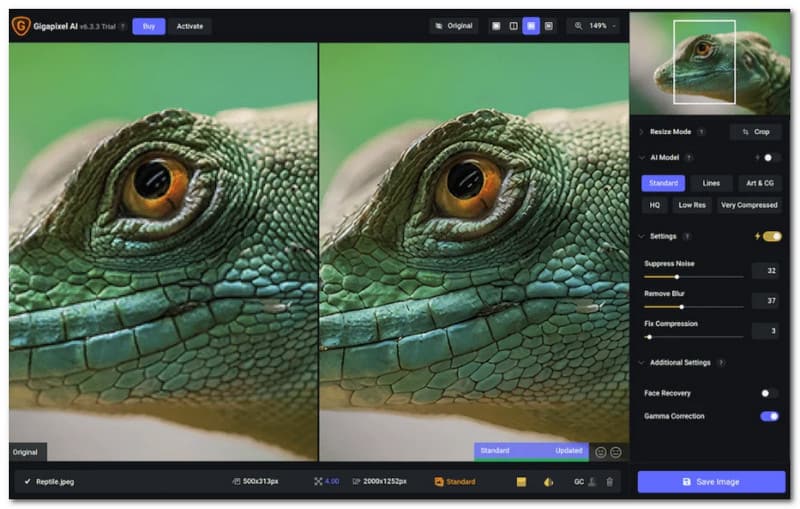The image size is (800, 509).
Task: Collapse the Additional Settings section
Action: (x=641, y=363)
